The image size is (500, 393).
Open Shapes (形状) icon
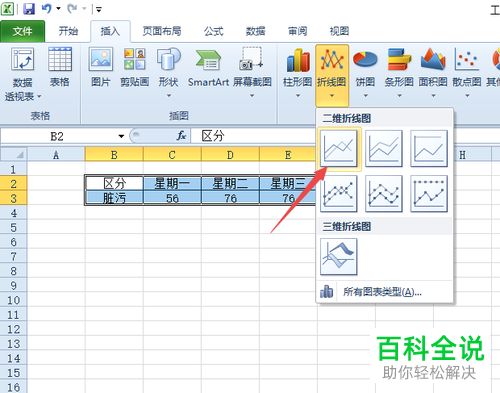168,59
